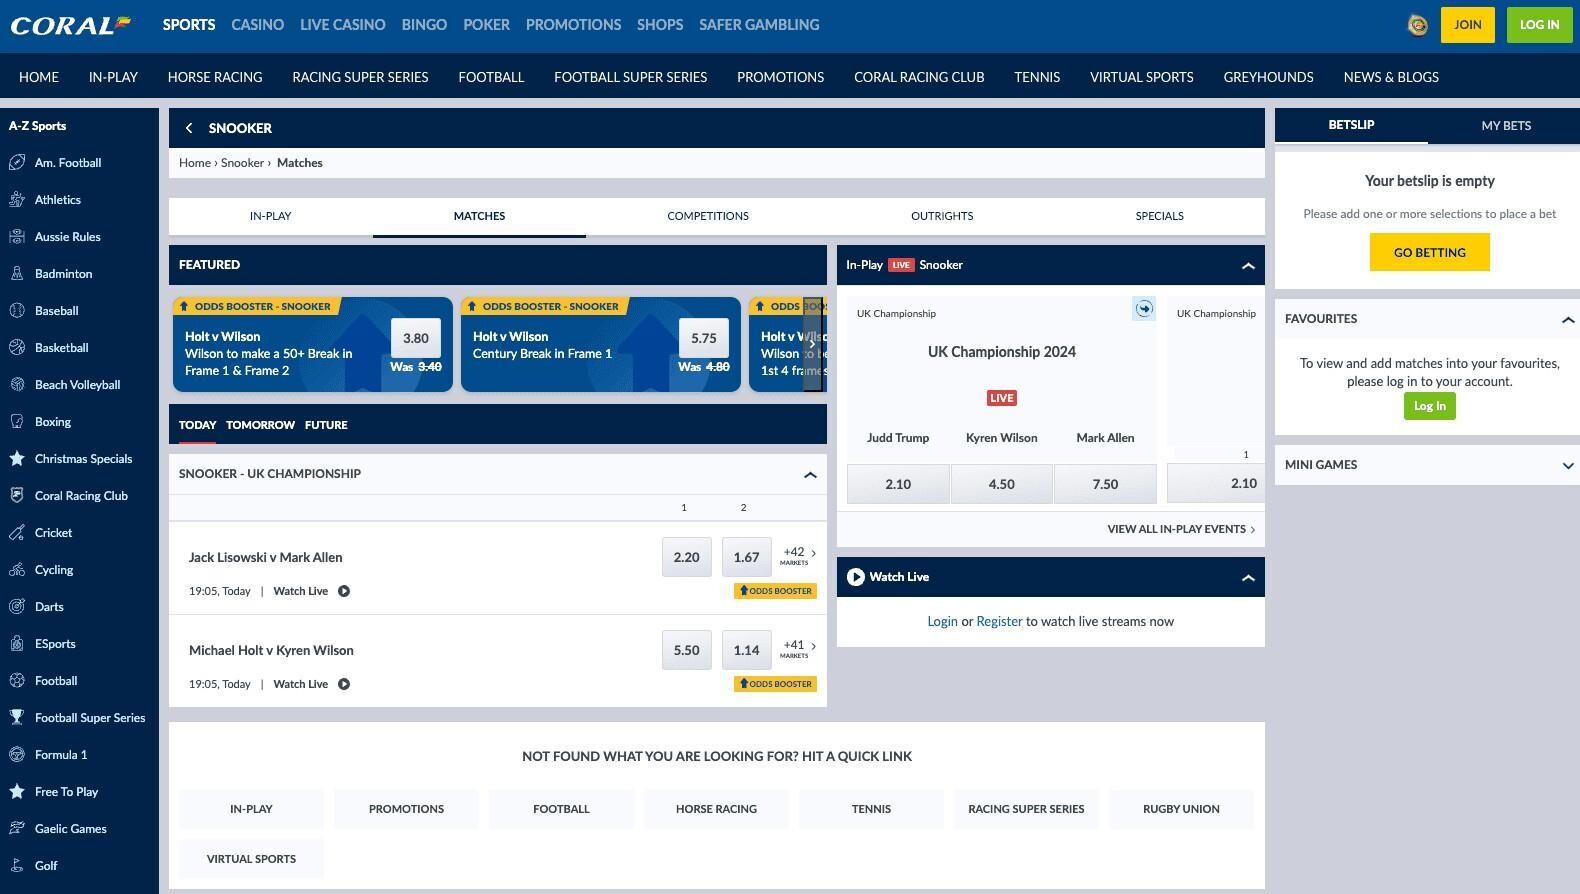Click the Darts sidebar icon

[x=17, y=607]
